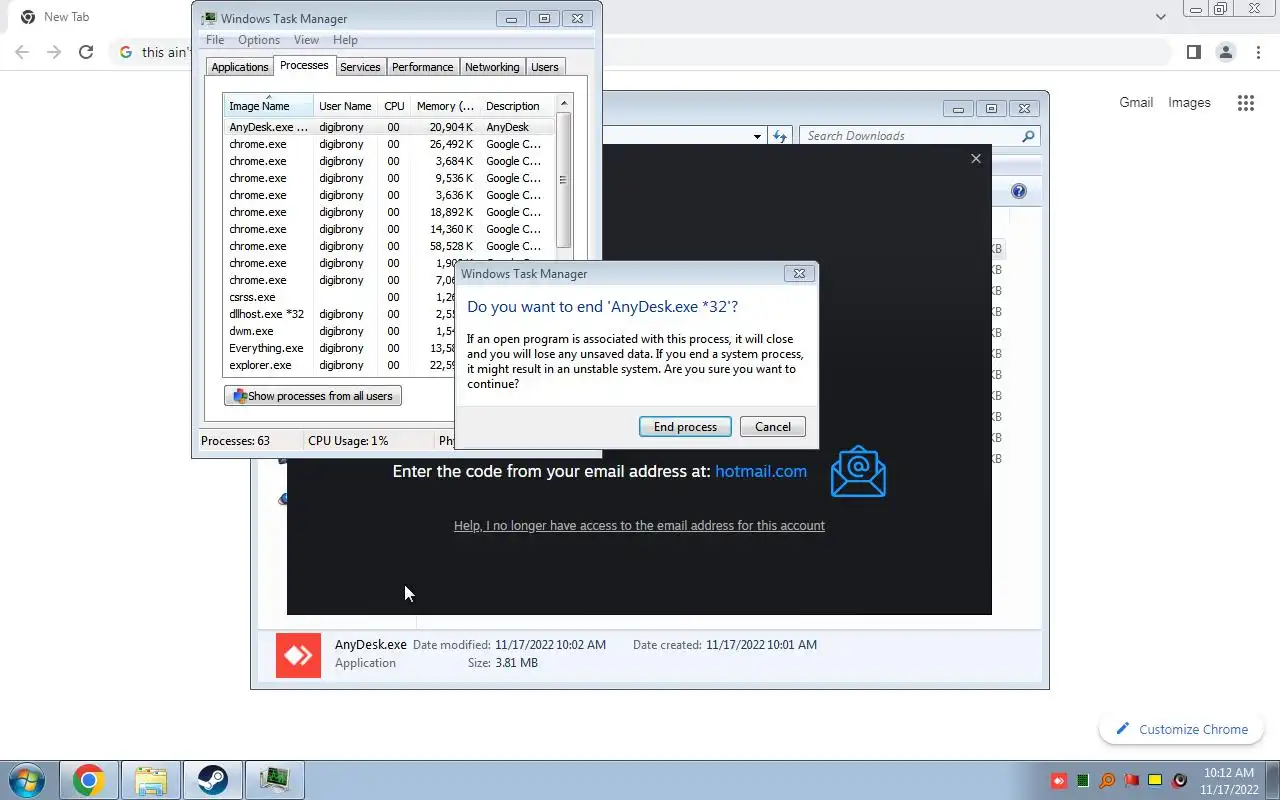Cancel the end process dialog
The width and height of the screenshot is (1280, 800).
[773, 427]
